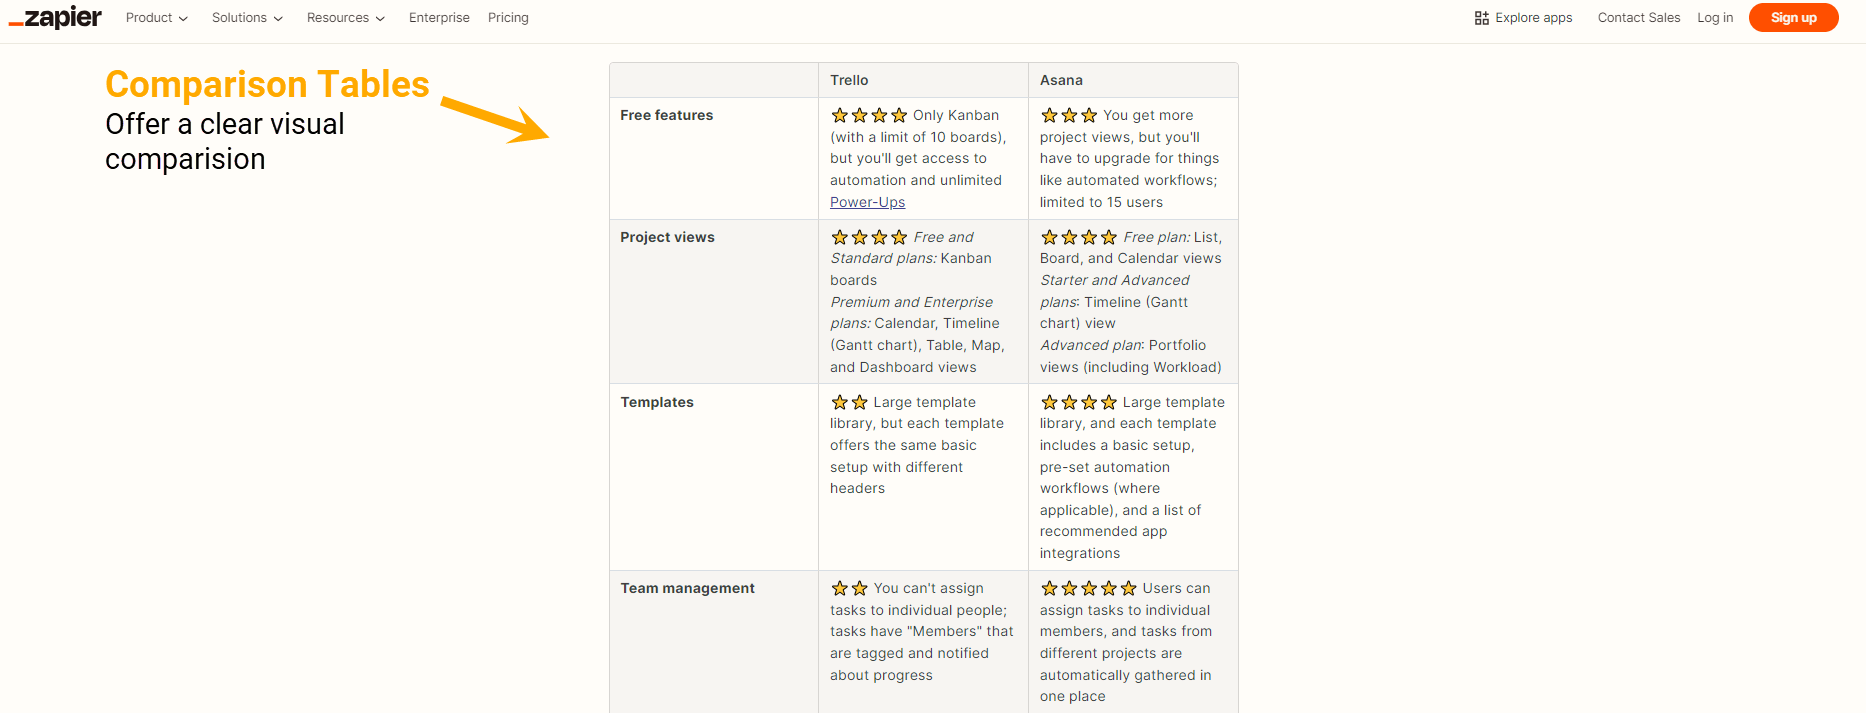
Task: Expand the Product dropdown
Action: pos(156,17)
